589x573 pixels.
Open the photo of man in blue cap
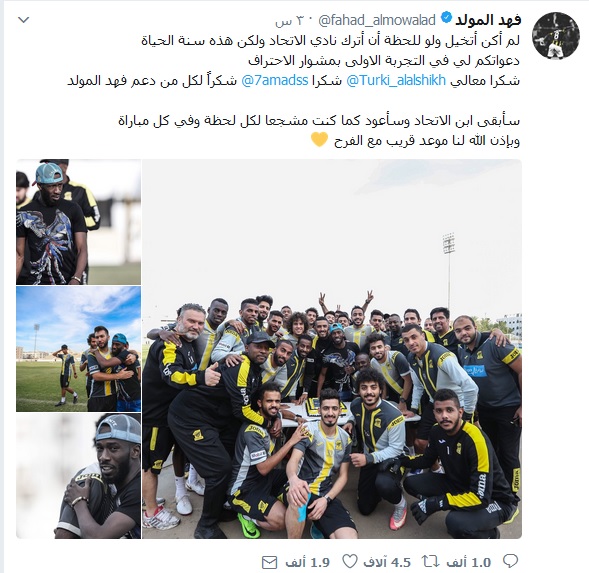[79, 222]
